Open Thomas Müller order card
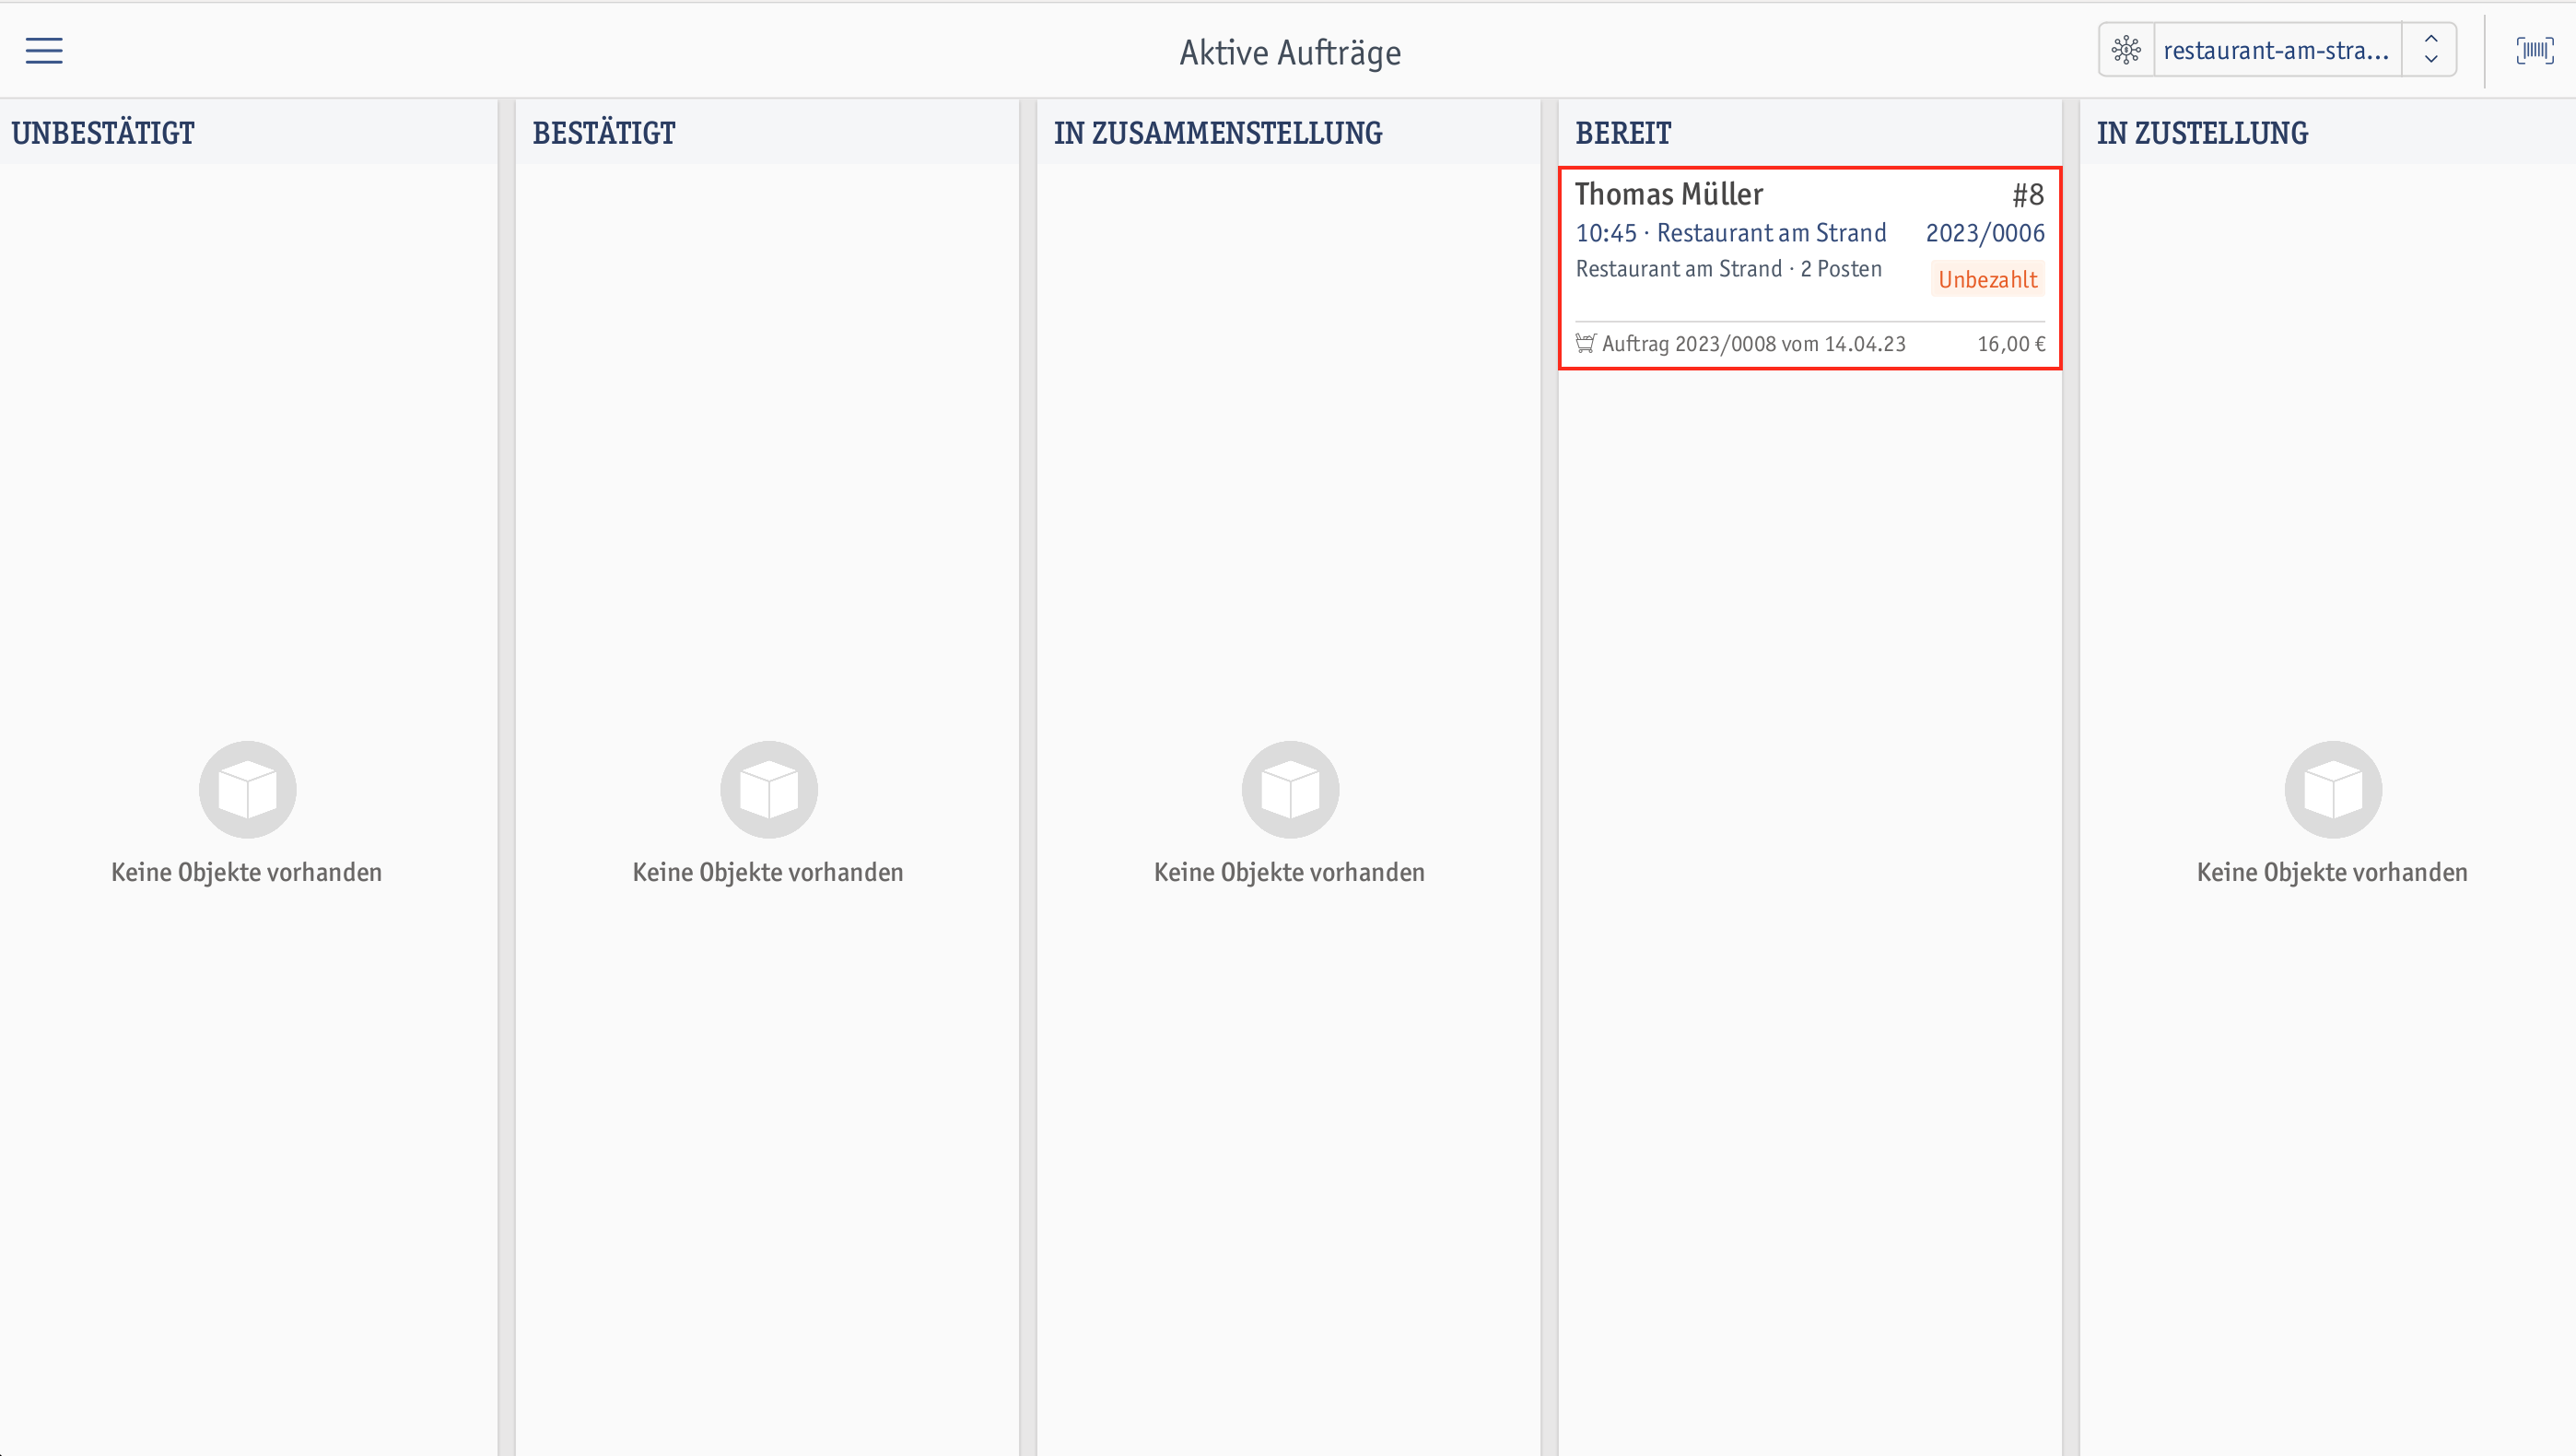 (1810, 268)
